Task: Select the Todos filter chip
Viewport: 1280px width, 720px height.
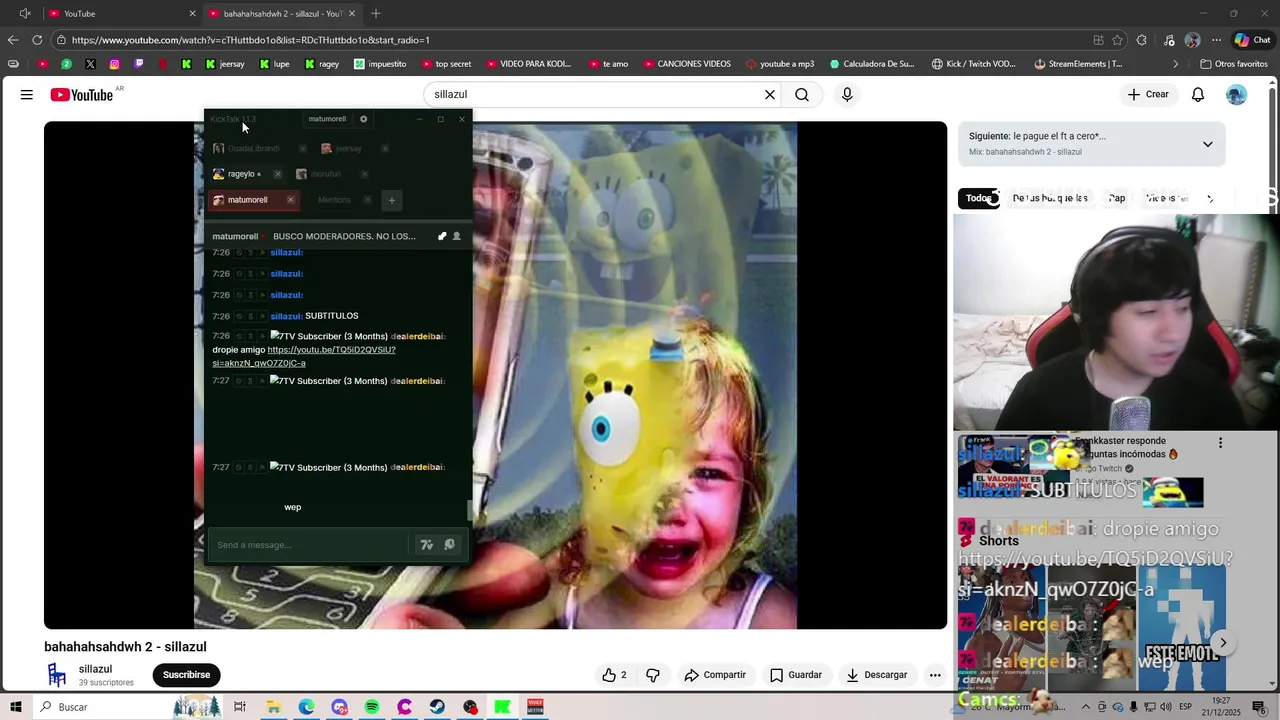Action: (x=979, y=198)
